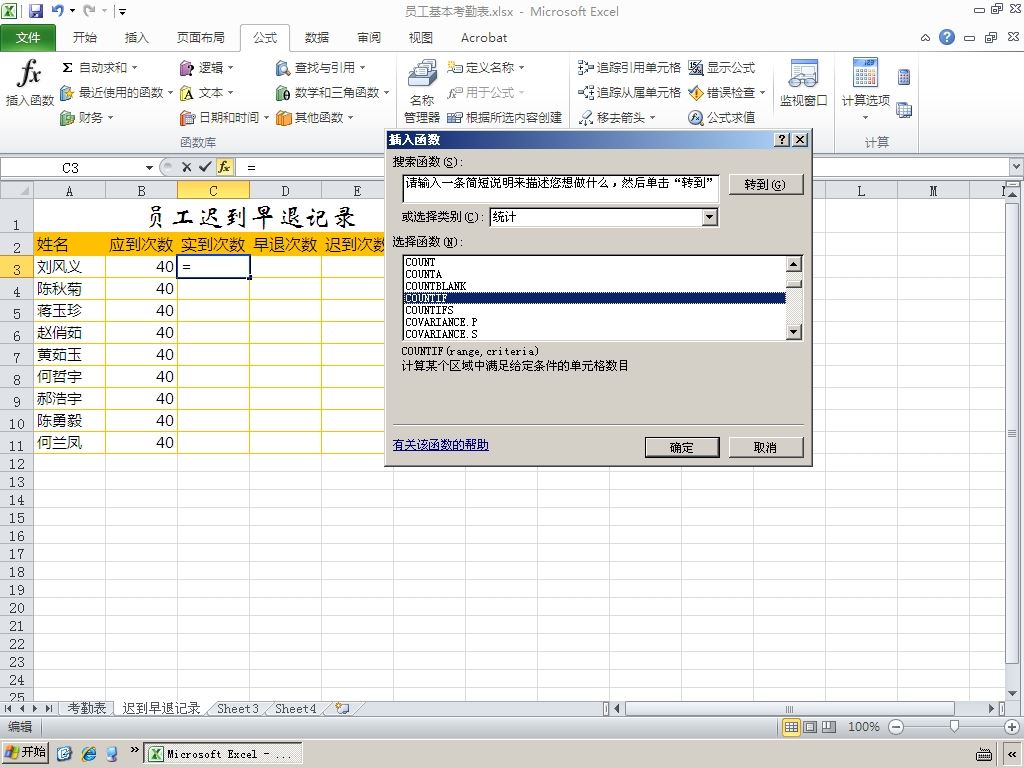The image size is (1024, 768).
Task: Switch to Page Layout (页面布局) tab
Action: (x=200, y=38)
